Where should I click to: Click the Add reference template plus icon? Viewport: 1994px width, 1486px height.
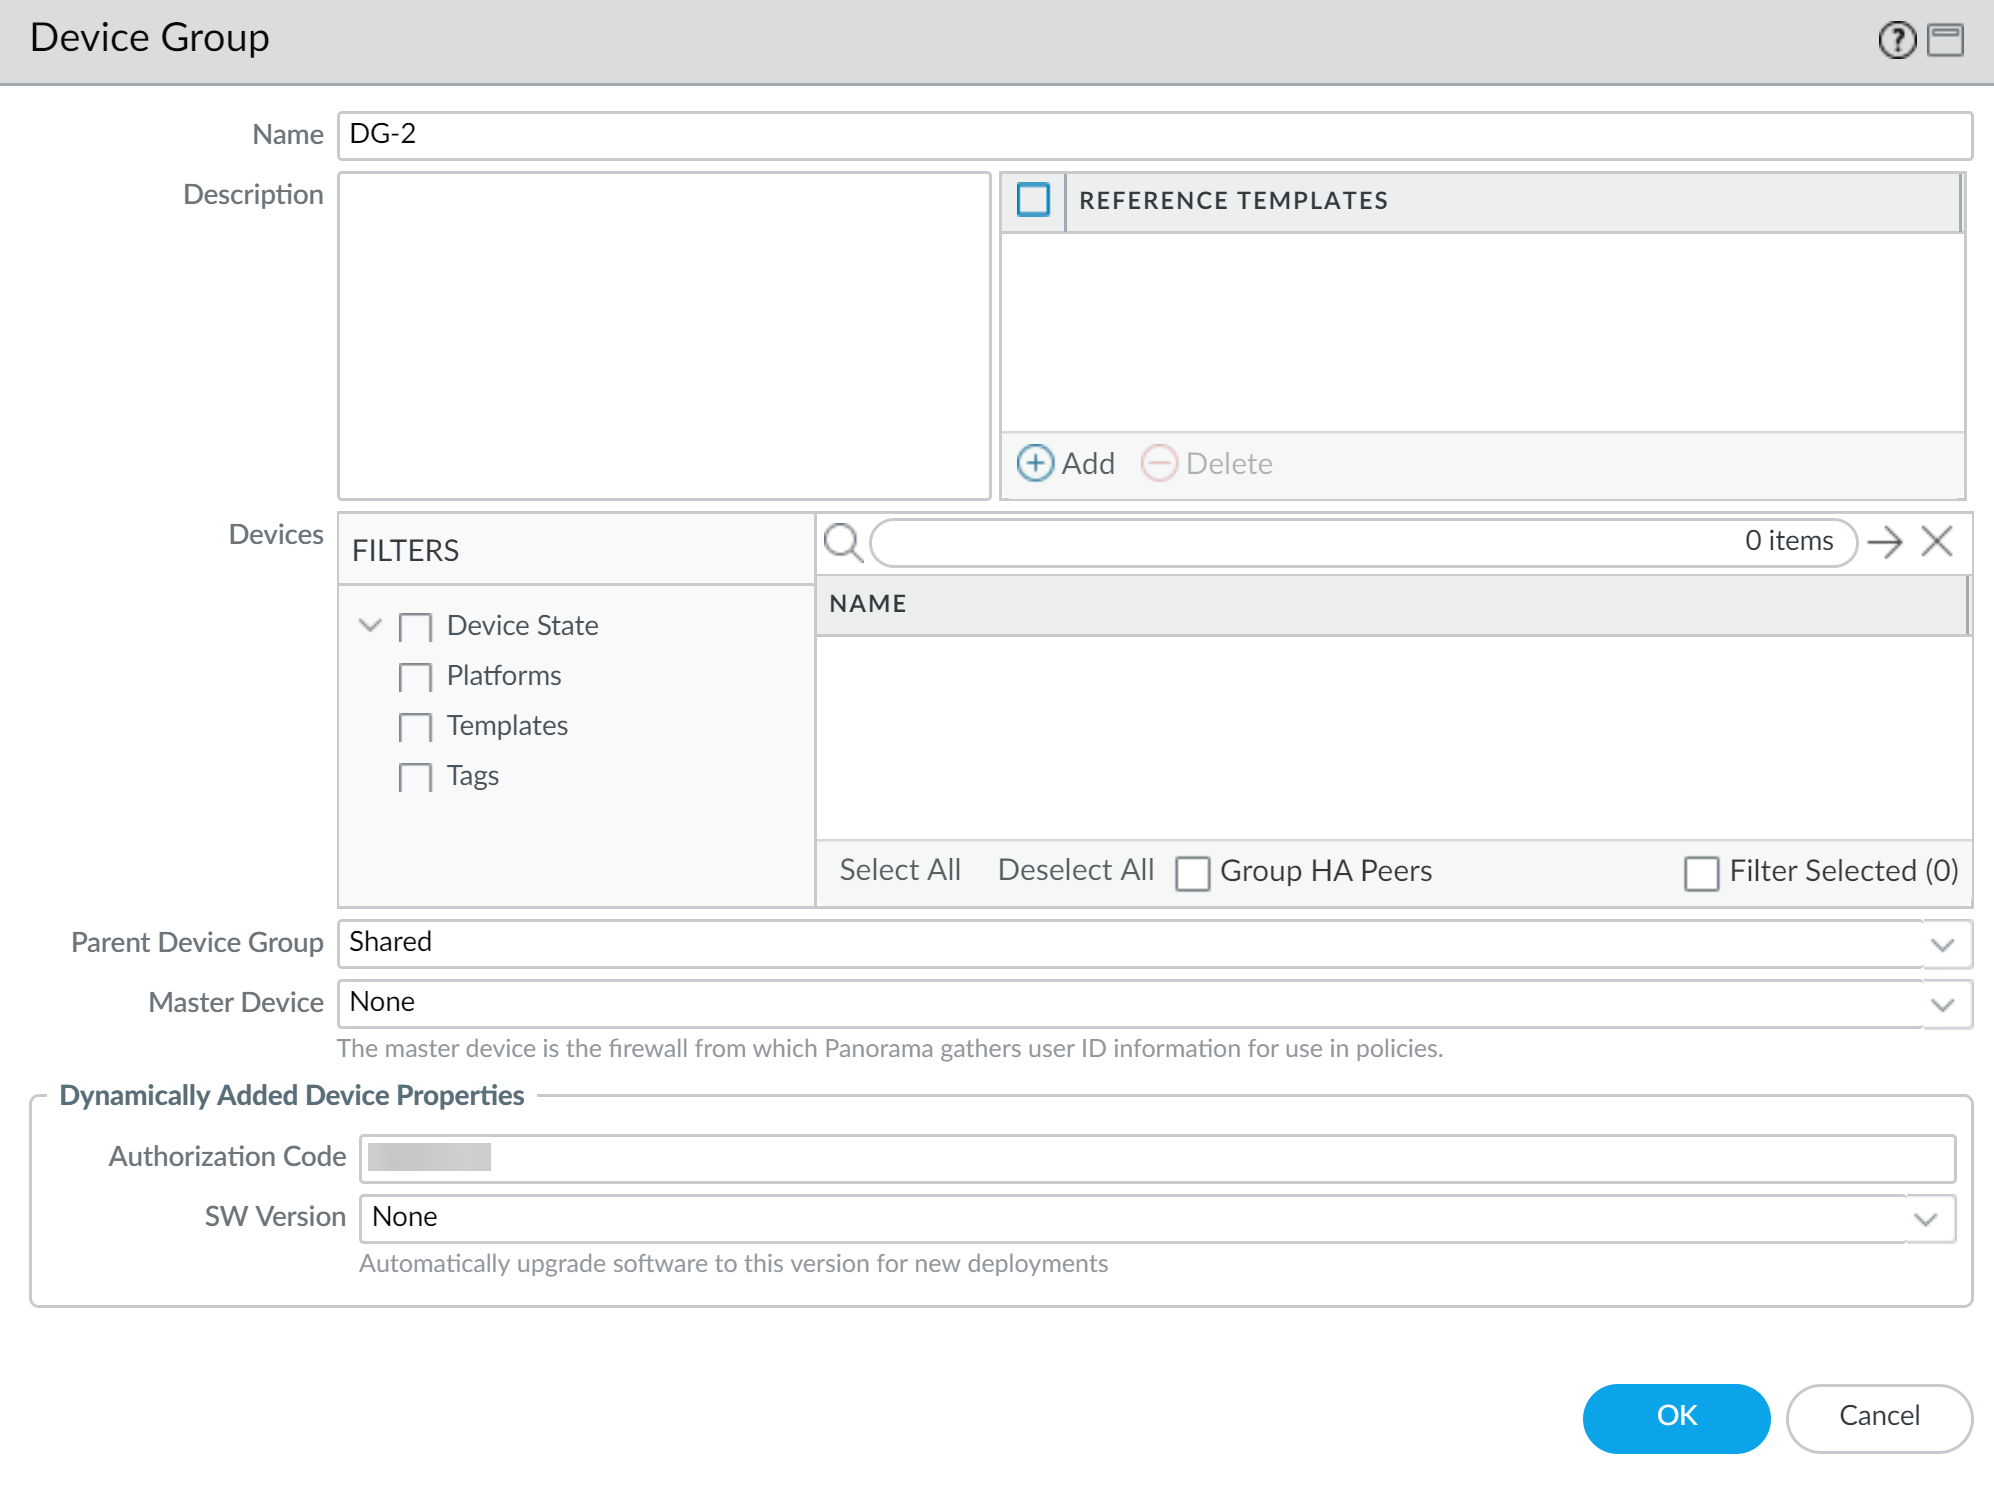click(1035, 463)
